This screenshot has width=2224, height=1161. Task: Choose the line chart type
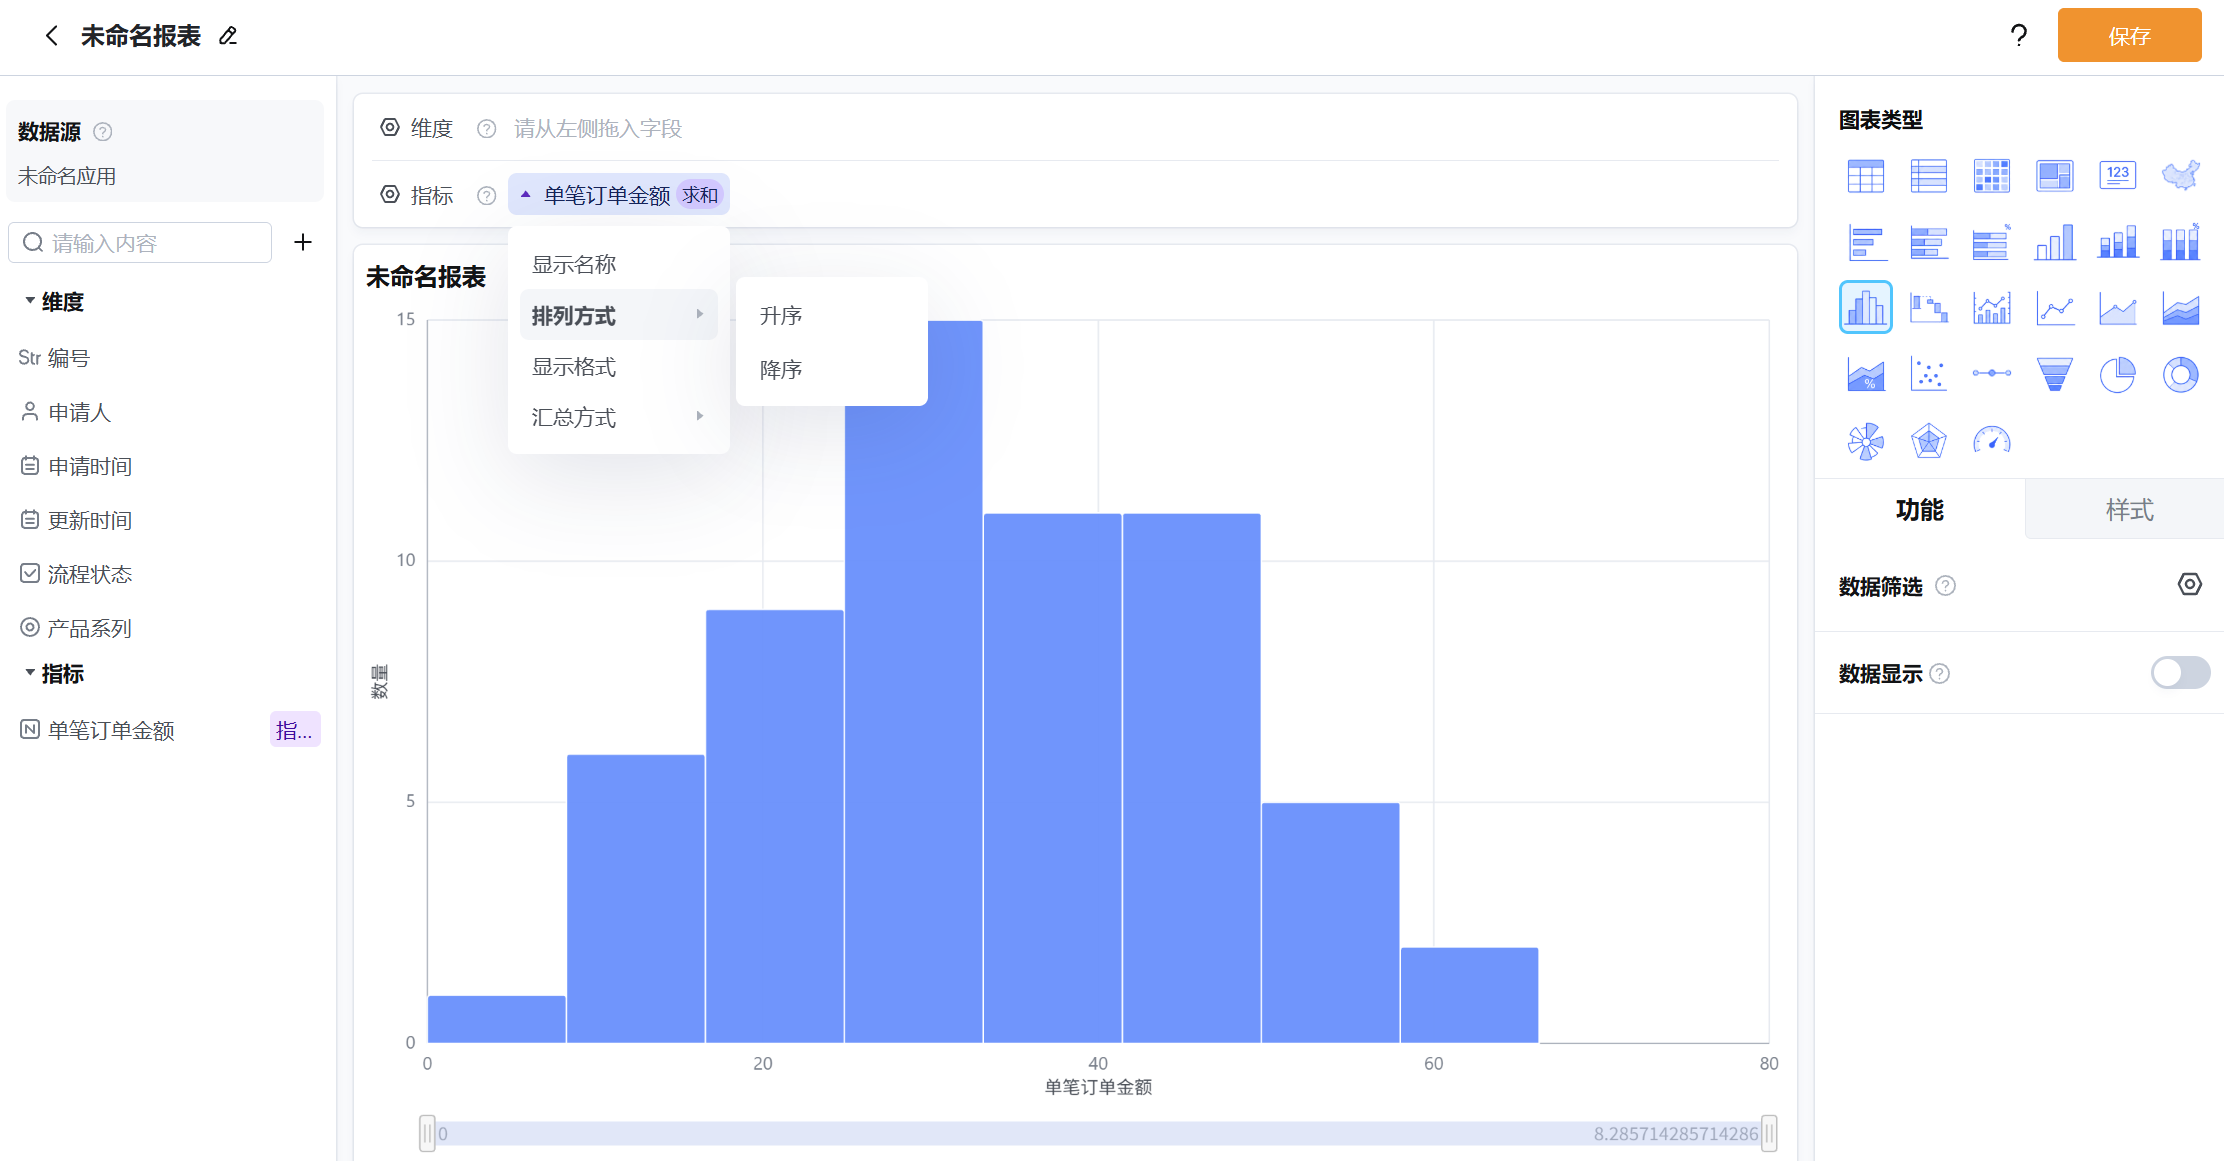click(x=2054, y=308)
